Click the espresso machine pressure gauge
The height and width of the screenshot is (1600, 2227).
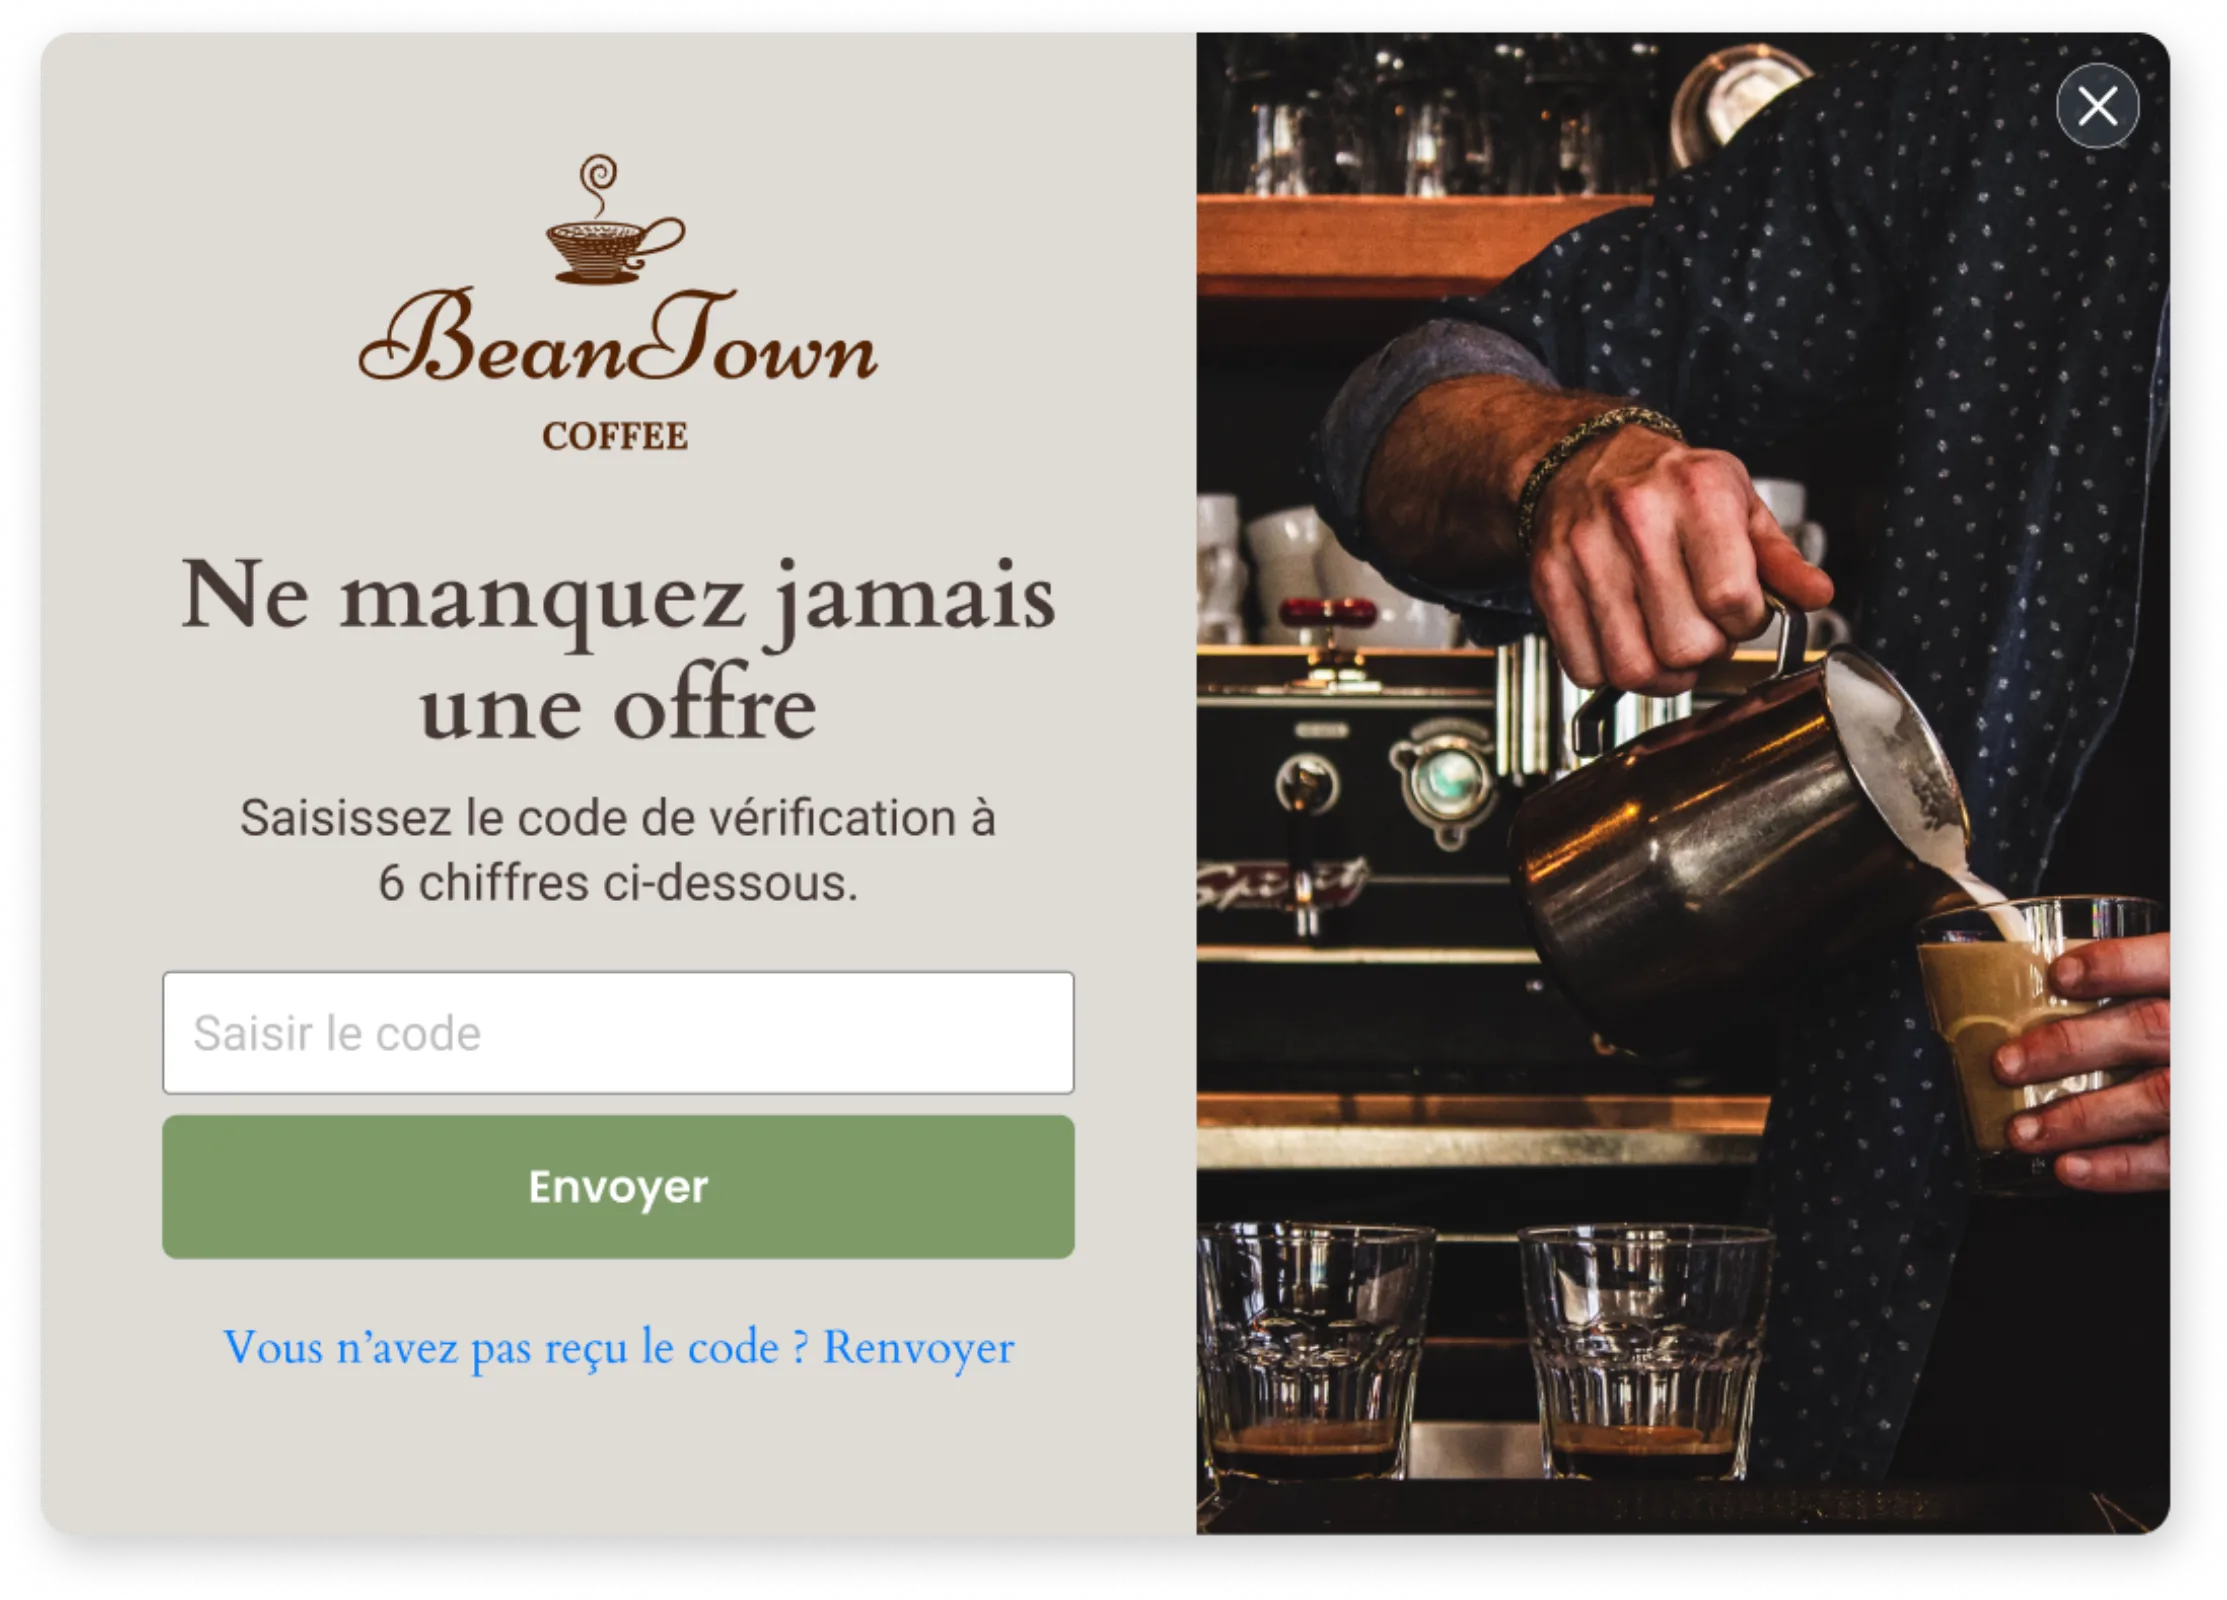tap(1445, 780)
